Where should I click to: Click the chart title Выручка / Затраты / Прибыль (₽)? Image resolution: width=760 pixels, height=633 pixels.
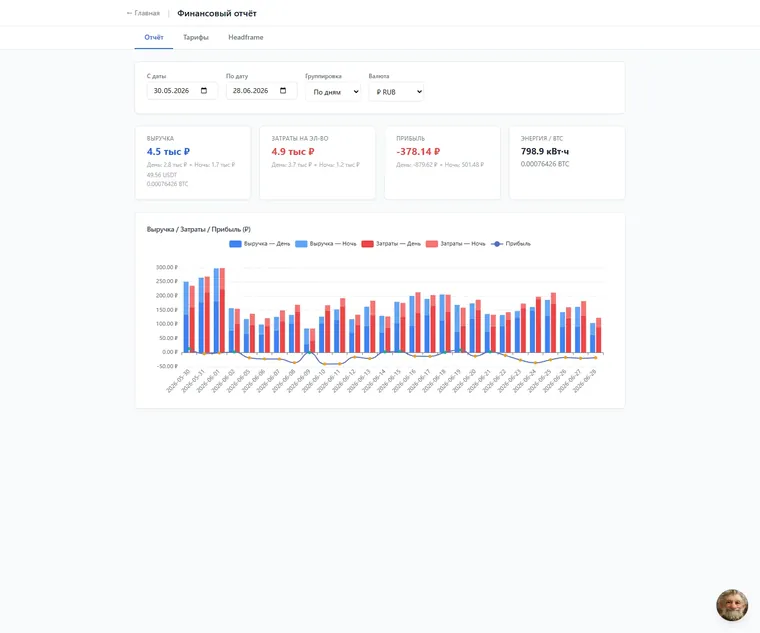[x=199, y=229]
